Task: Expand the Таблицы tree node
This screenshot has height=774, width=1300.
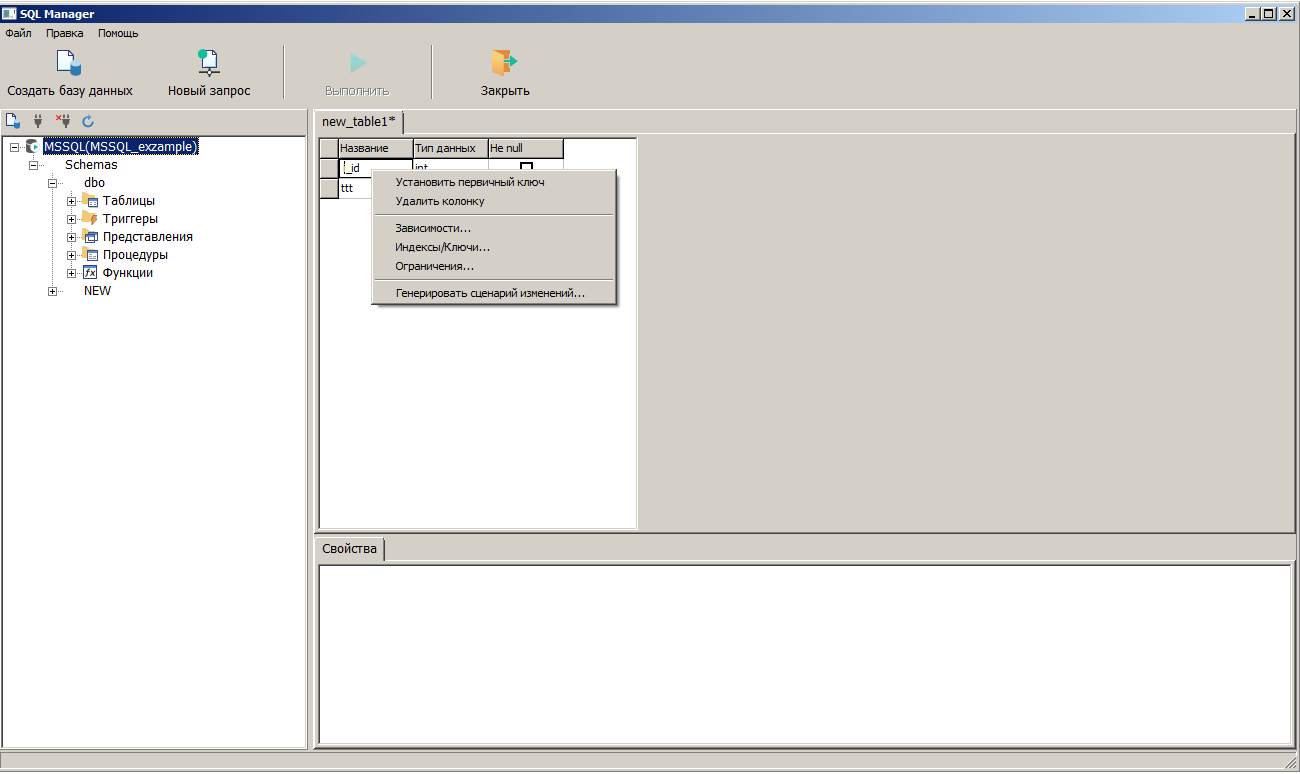Action: [x=72, y=201]
